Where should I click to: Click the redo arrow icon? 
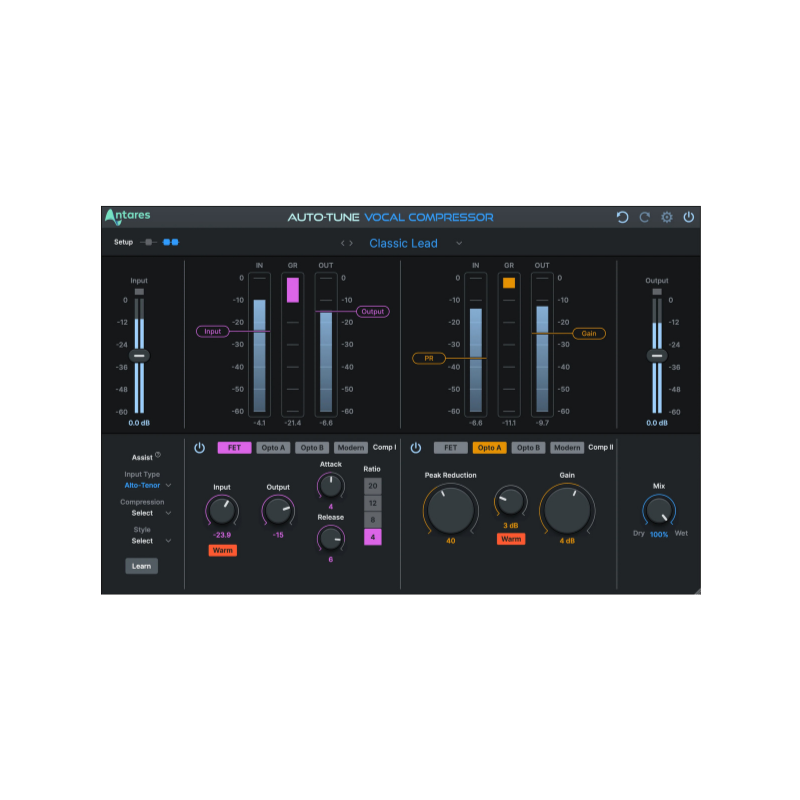point(644,217)
